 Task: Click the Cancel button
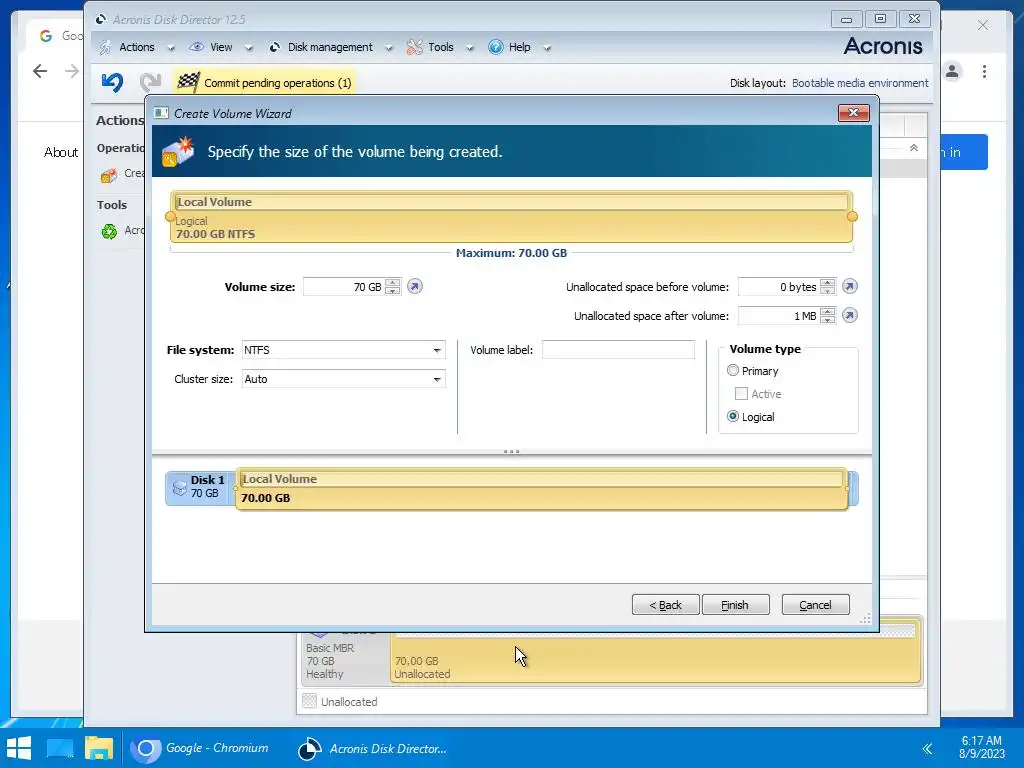815,605
